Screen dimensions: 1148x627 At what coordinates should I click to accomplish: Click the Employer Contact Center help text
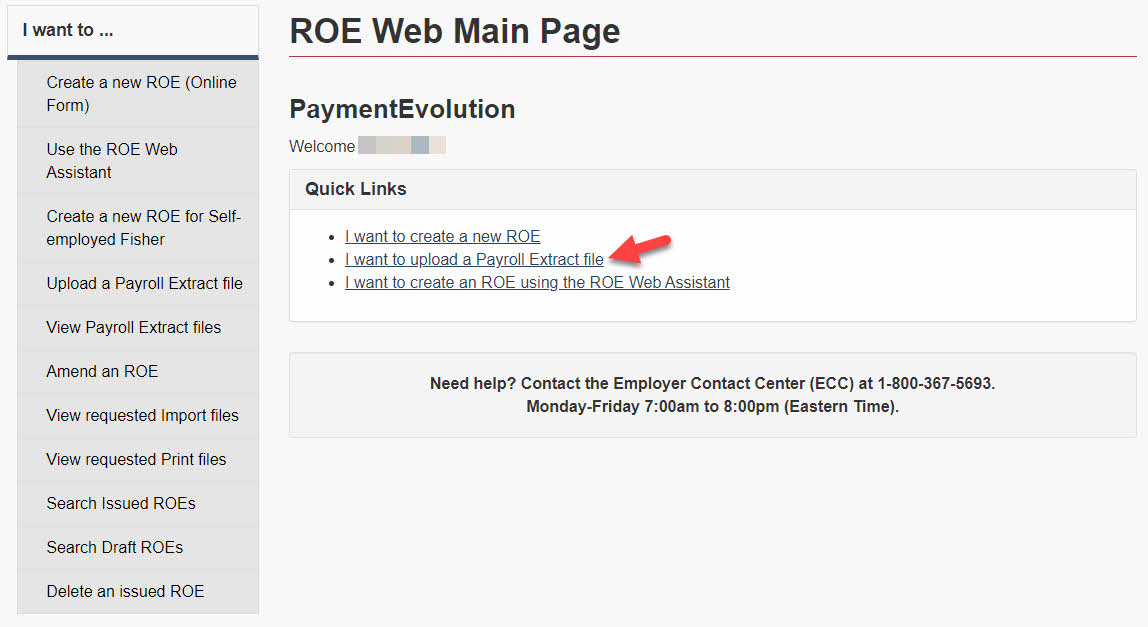click(712, 384)
